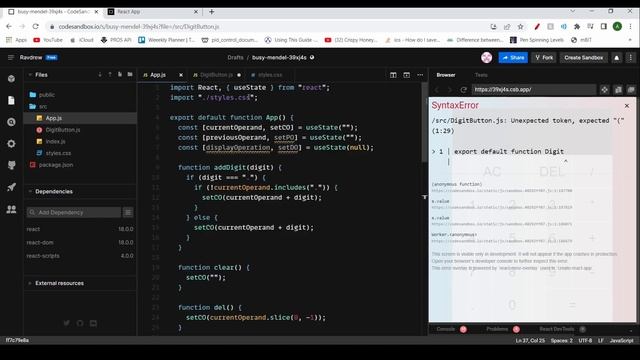640x360 pixels.
Task: Select App.js in the file tree
Action: tap(80, 118)
